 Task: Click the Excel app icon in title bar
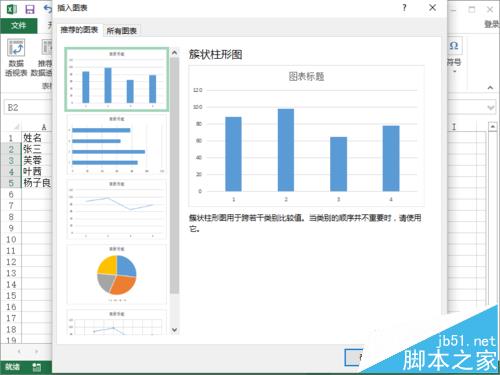(12, 9)
